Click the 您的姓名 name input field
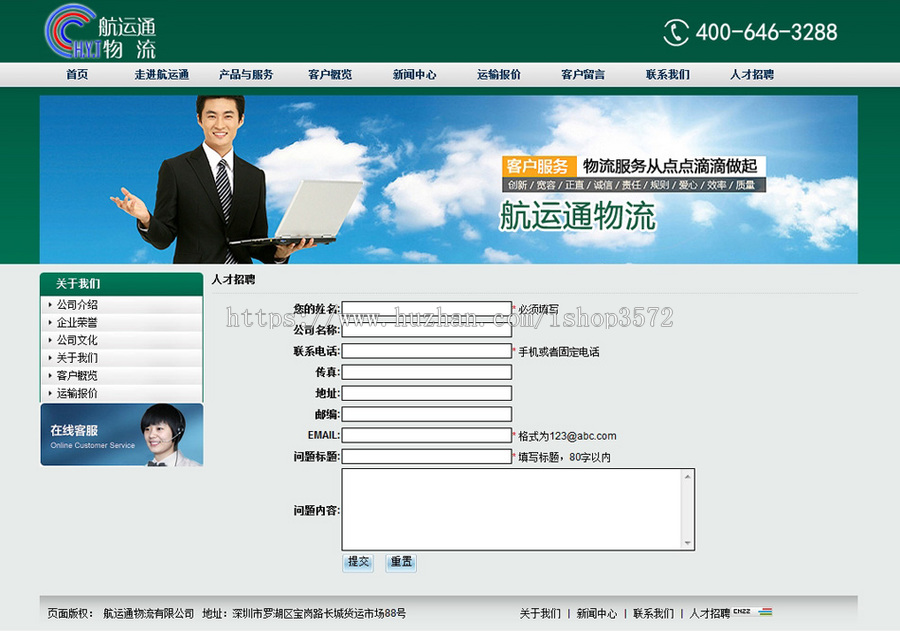The width and height of the screenshot is (900, 631). tap(426, 308)
